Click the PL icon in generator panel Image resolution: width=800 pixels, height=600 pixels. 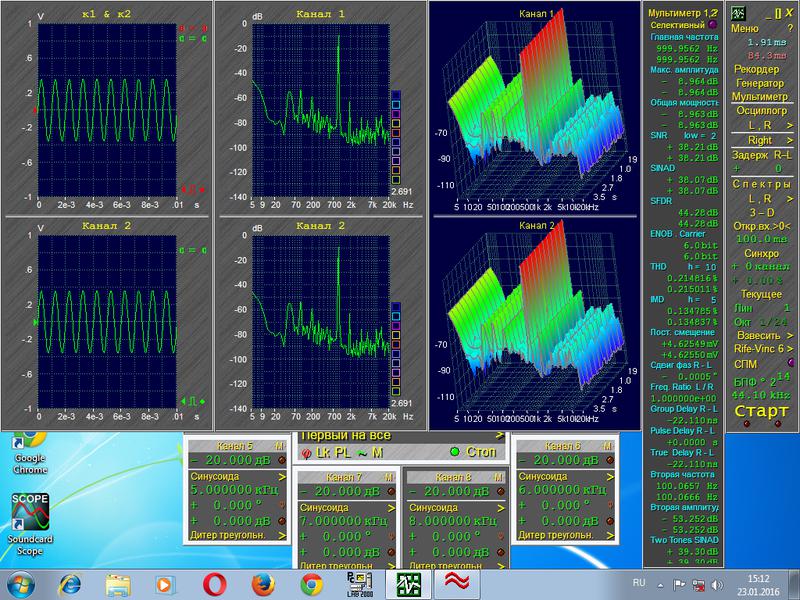(342, 452)
